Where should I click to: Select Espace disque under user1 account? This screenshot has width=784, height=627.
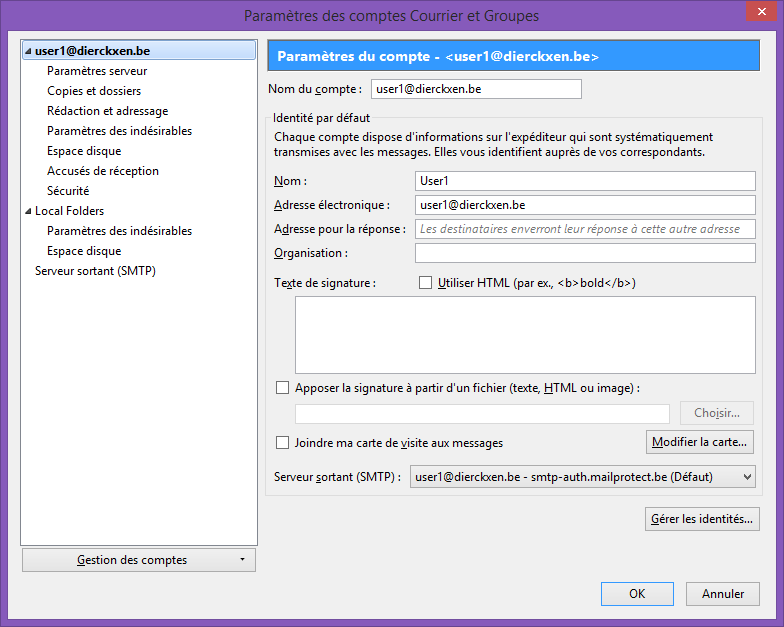pyautogui.click(x=84, y=151)
